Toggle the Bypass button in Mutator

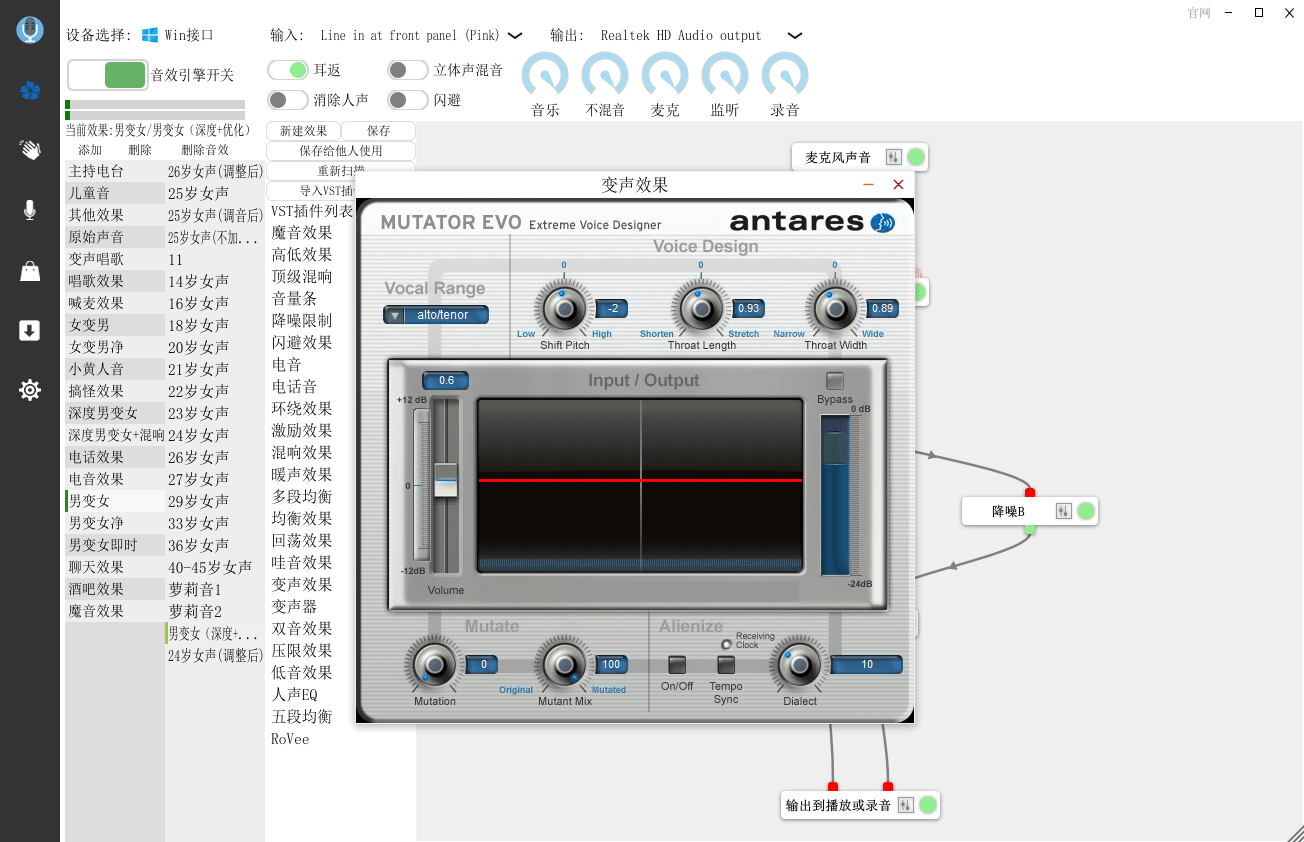click(x=835, y=381)
